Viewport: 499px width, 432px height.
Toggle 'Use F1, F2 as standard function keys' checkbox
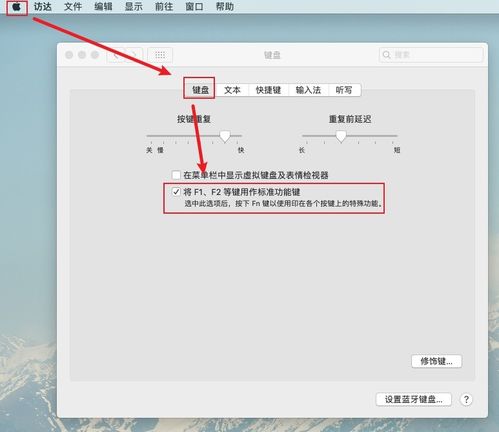click(x=176, y=192)
